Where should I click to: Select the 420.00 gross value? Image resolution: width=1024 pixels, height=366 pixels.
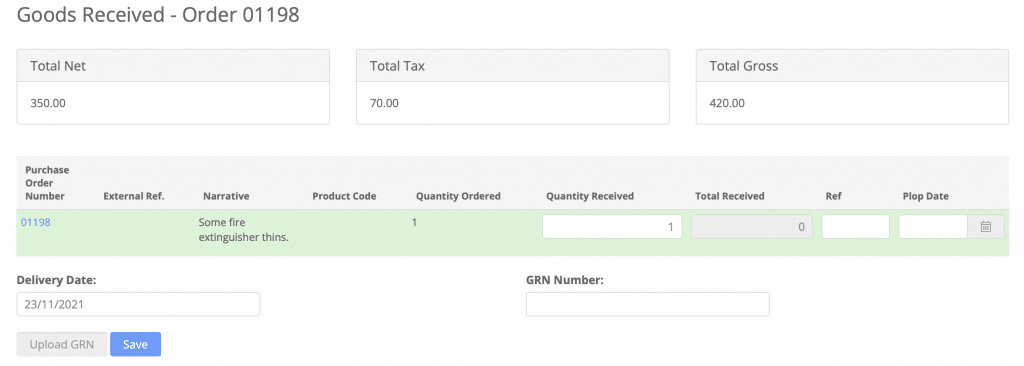727,103
